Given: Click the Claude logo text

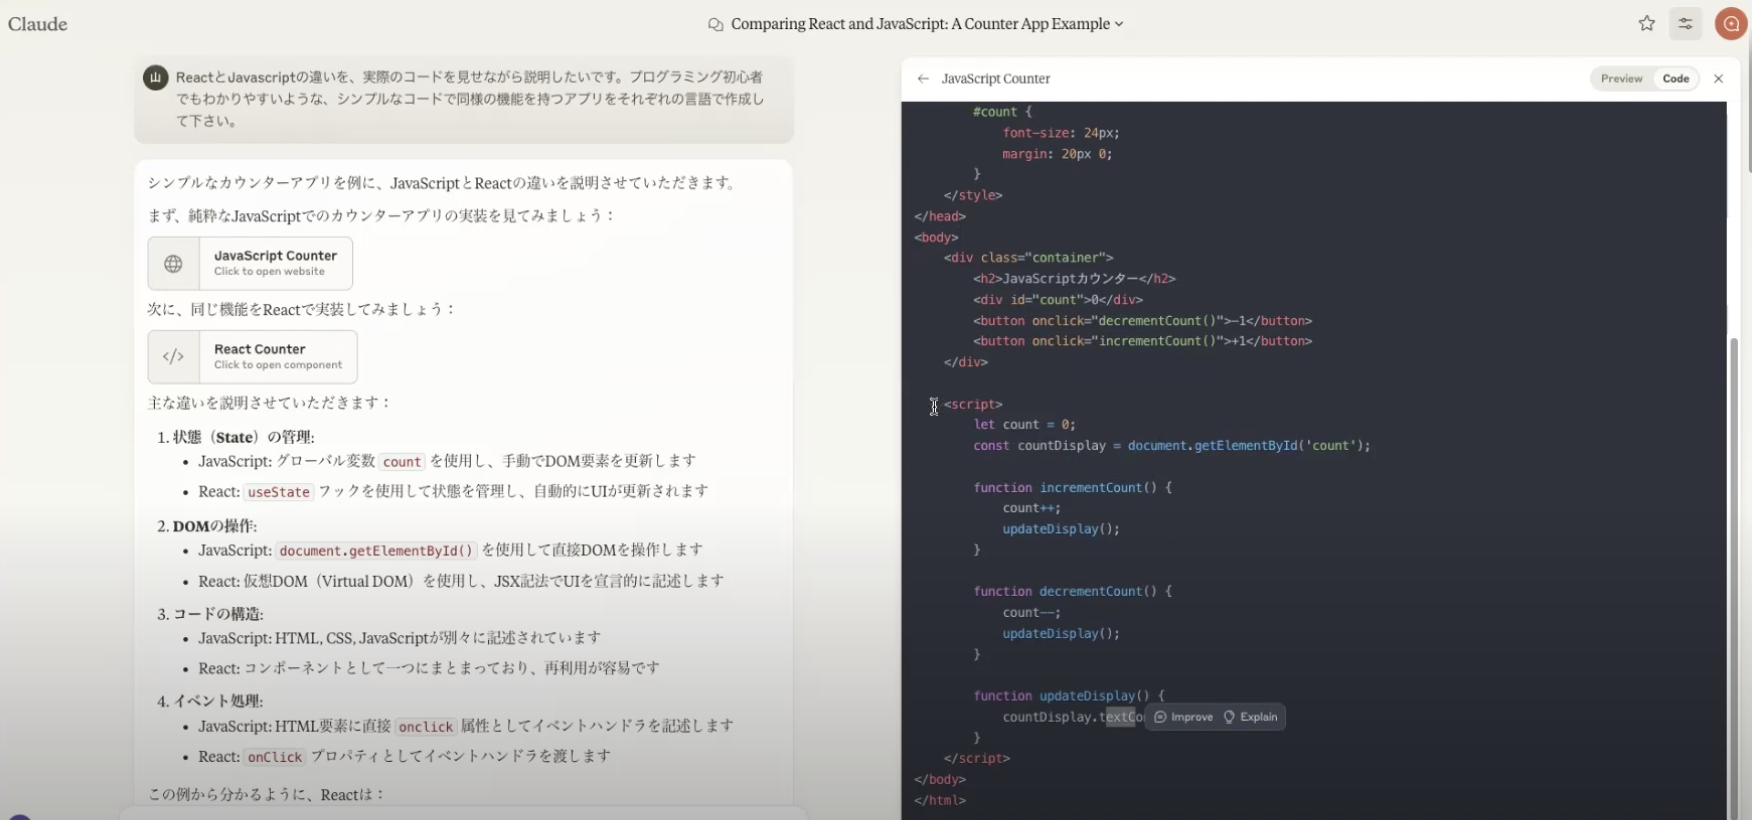Looking at the screenshot, I should [38, 24].
